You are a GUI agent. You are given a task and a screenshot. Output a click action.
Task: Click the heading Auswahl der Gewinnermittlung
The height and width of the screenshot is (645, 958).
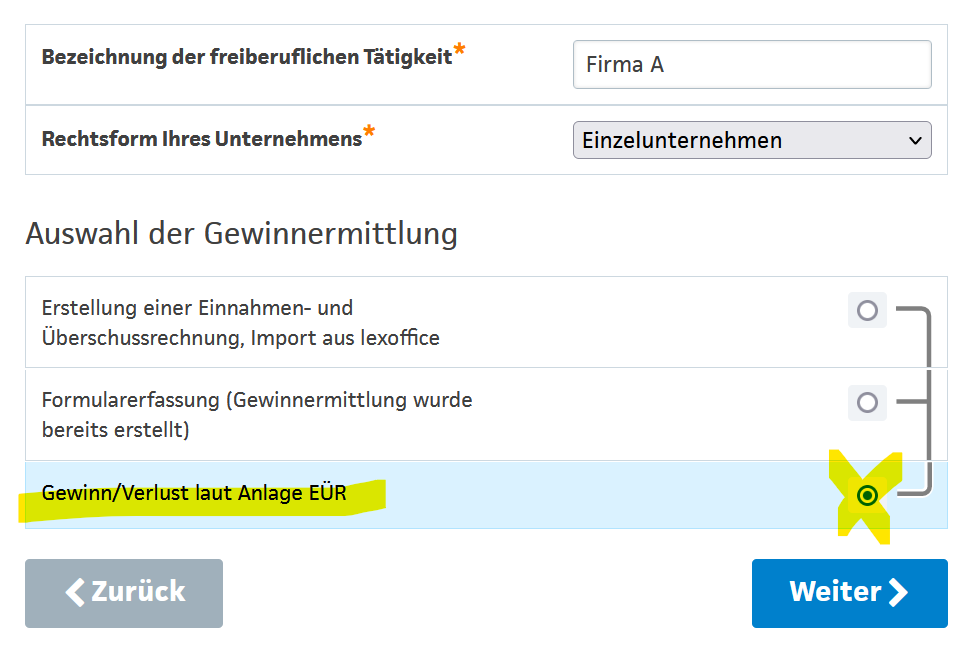[x=241, y=233]
